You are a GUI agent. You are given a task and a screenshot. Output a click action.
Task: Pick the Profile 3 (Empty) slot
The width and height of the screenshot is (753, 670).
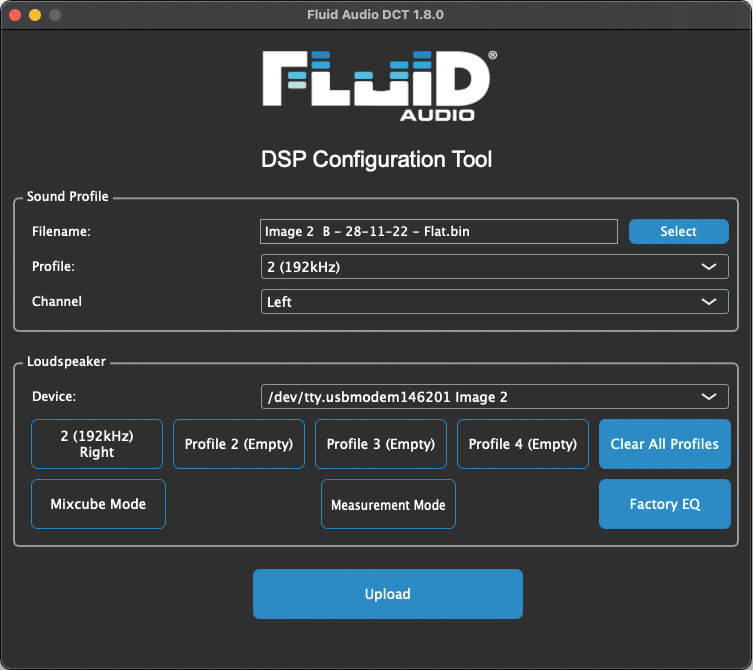coord(381,444)
